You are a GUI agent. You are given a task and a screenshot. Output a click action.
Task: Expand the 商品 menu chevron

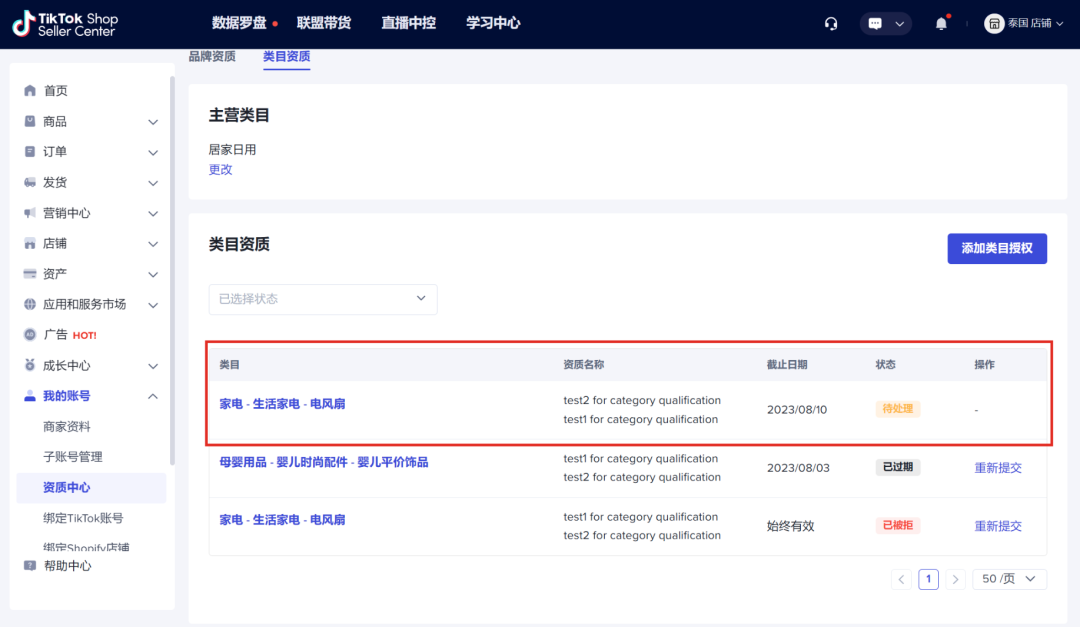(153, 122)
